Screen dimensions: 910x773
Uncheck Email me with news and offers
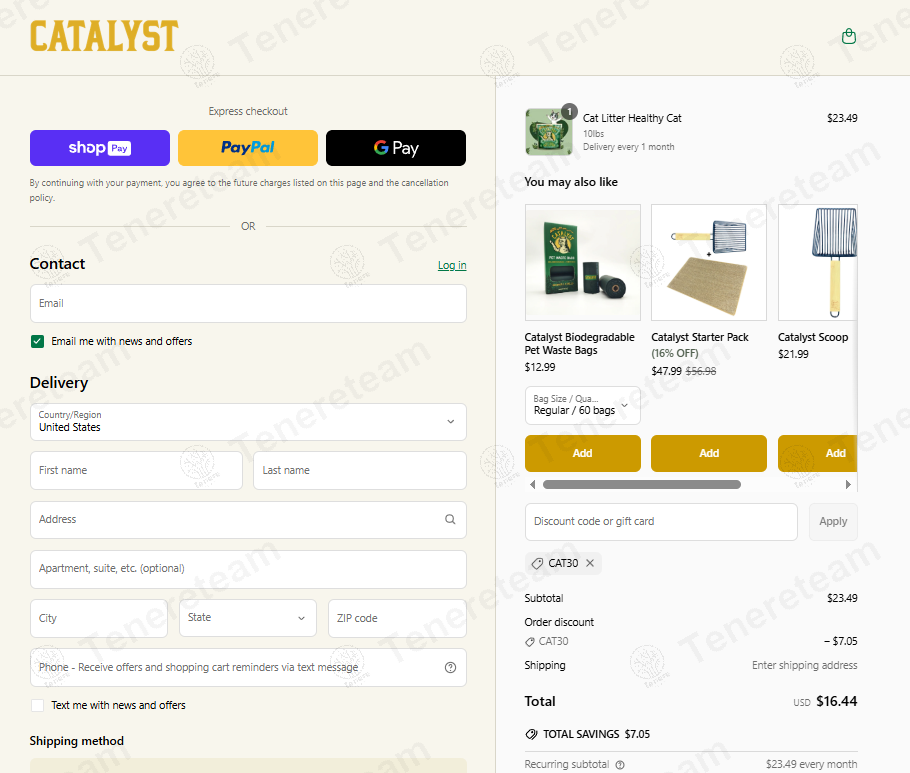tap(38, 341)
